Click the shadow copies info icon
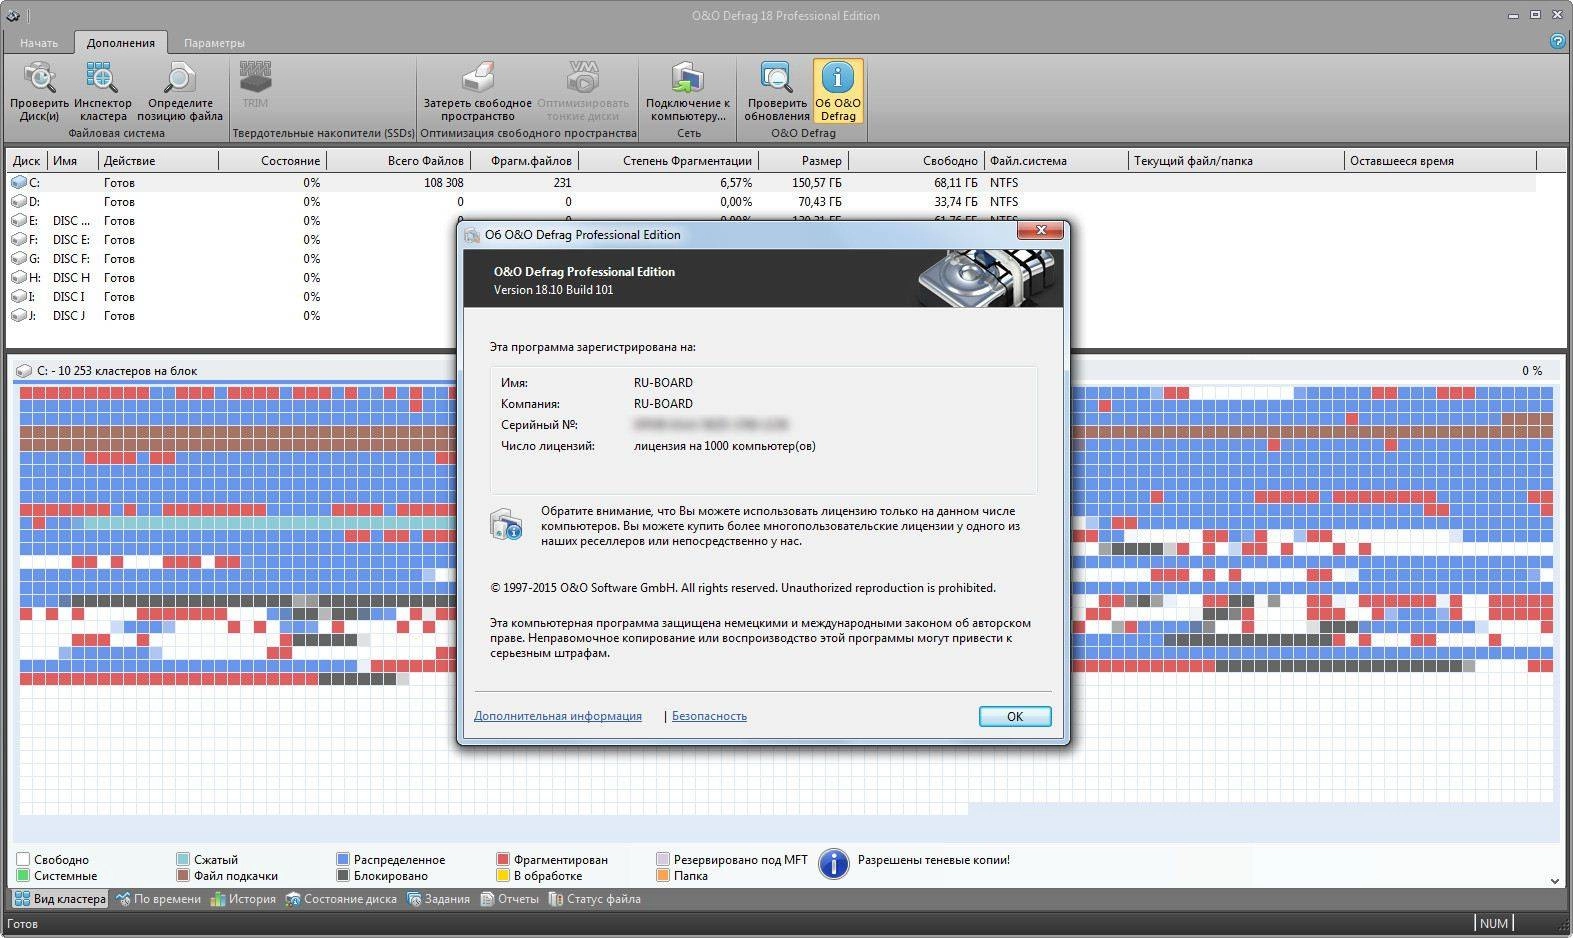This screenshot has height=938, width=1573. tap(833, 864)
